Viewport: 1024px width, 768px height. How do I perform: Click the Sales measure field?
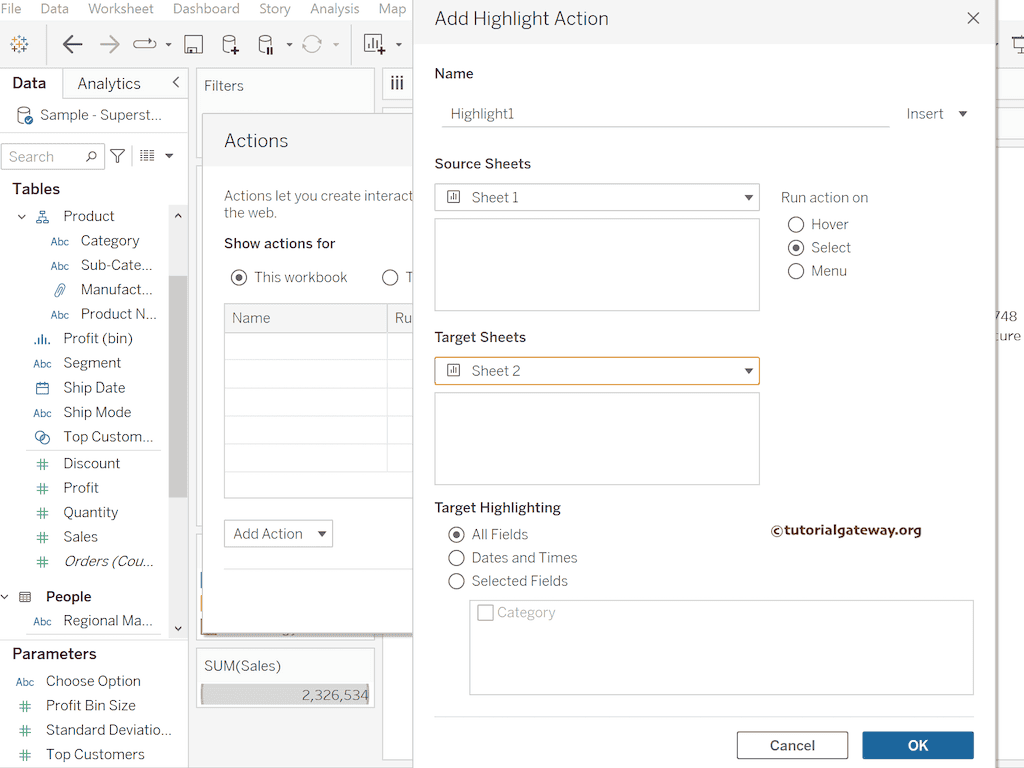(80, 537)
